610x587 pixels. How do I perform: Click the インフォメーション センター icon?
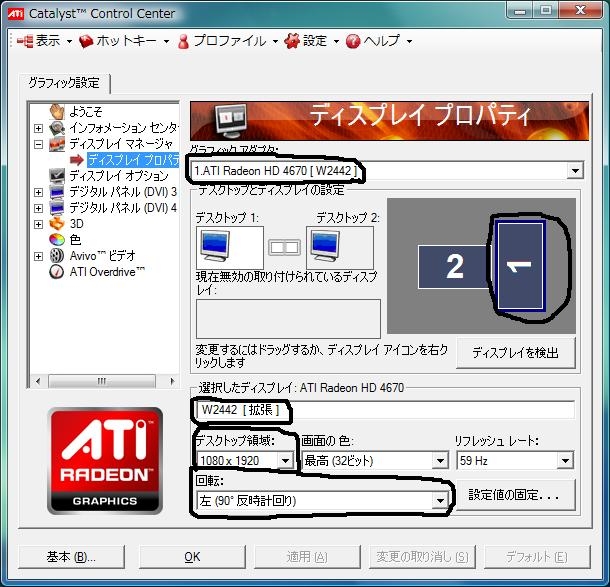[57, 128]
